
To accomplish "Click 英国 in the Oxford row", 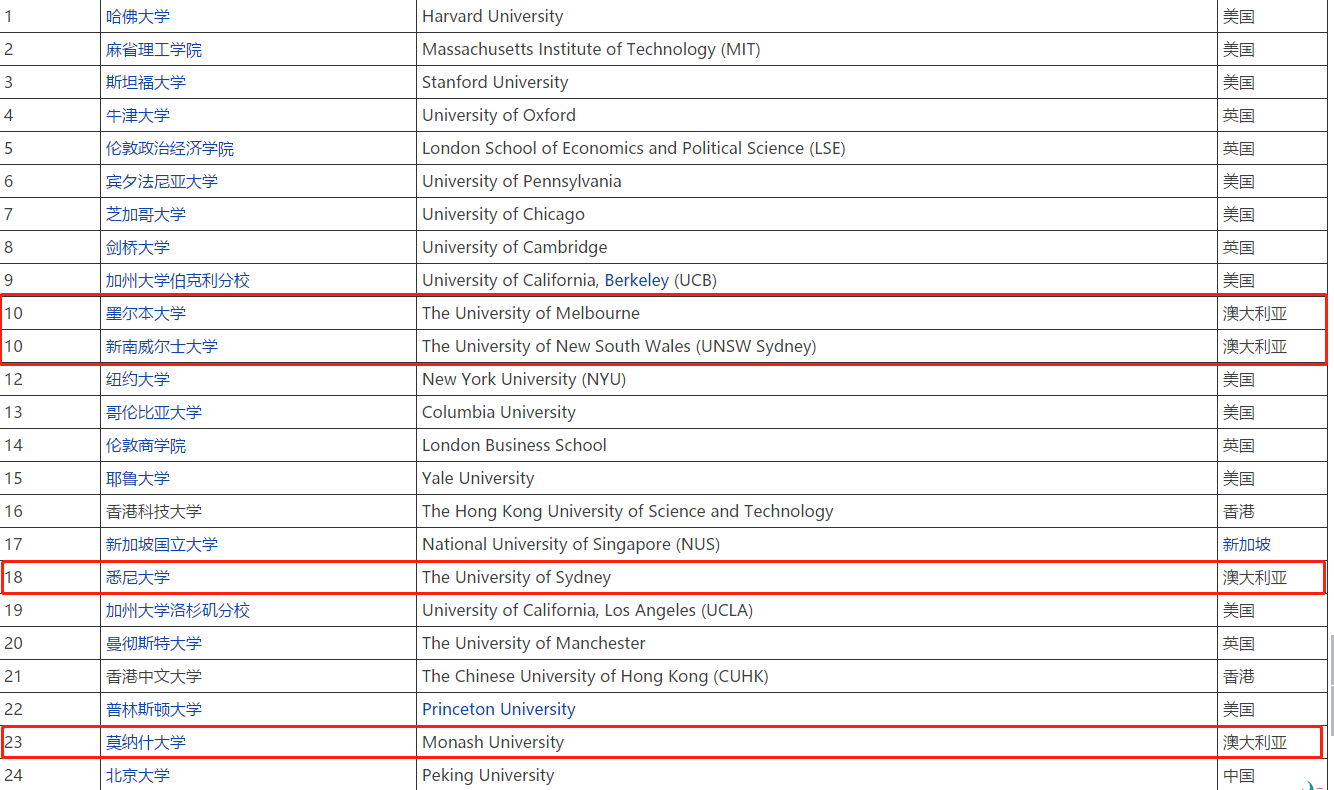I will click(1239, 115).
